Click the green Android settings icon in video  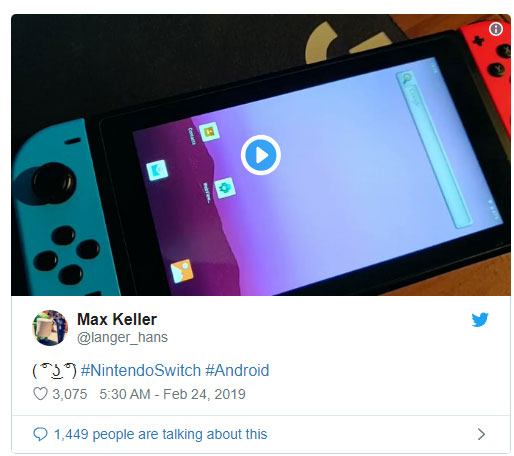point(225,188)
